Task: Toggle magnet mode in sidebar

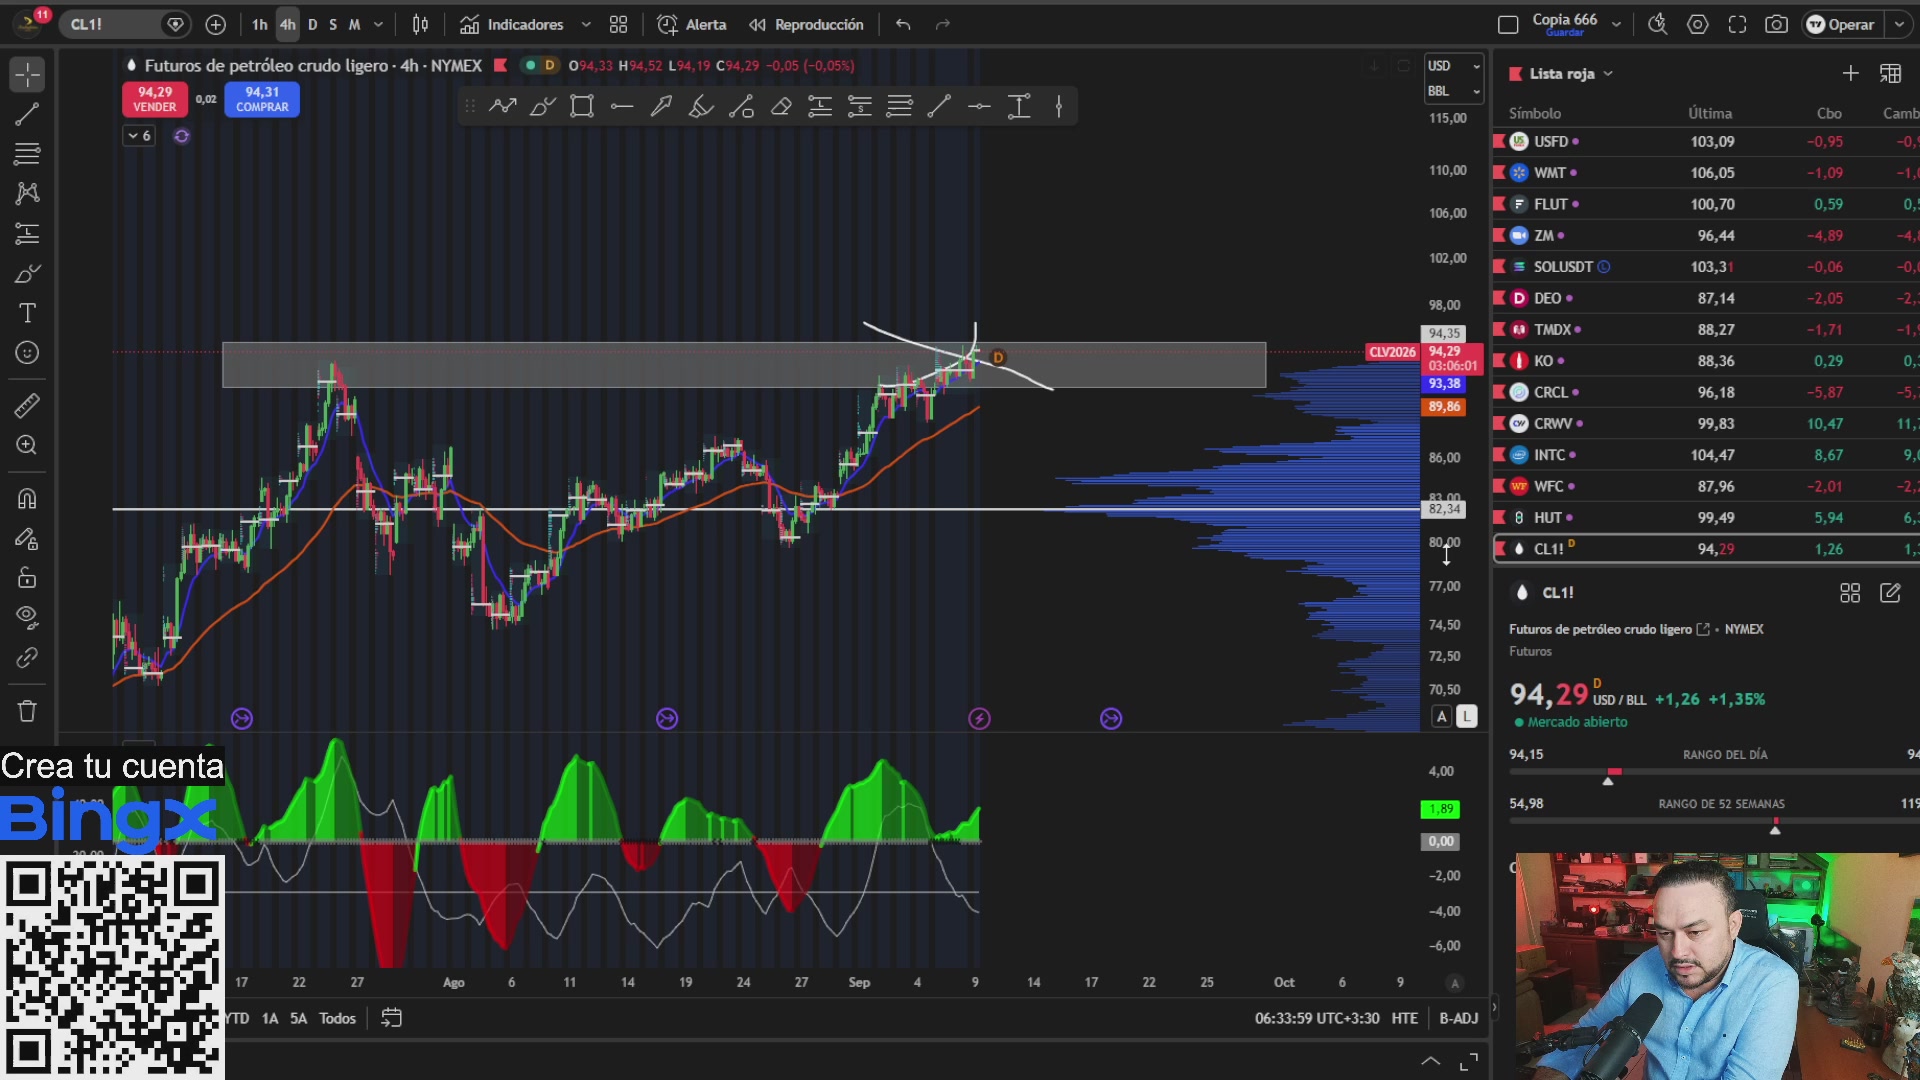Action: [27, 498]
